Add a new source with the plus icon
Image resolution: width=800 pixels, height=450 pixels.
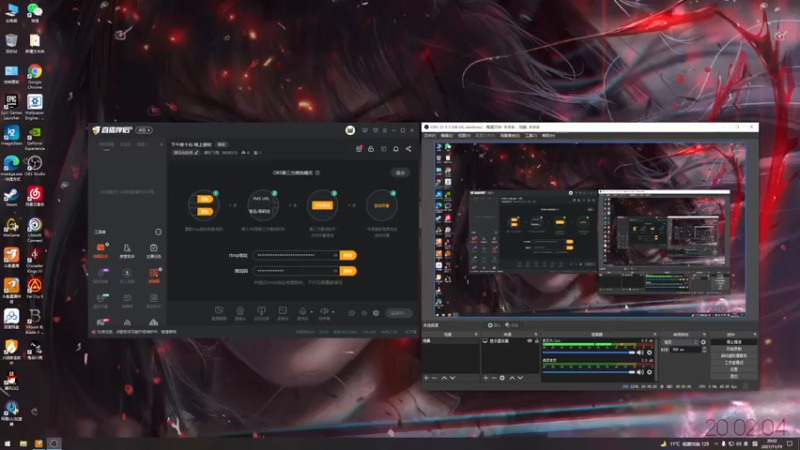pos(486,378)
